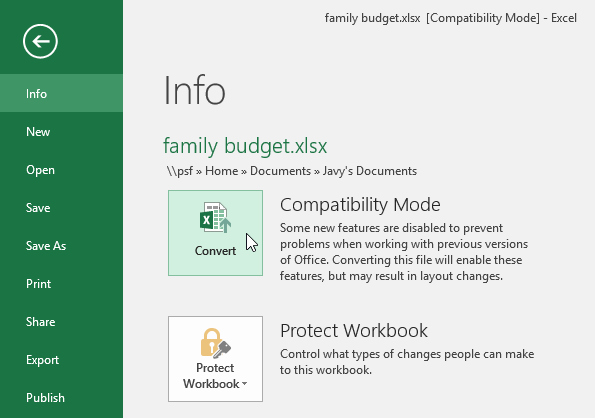Viewport: 595px width, 418px height.
Task: Select Save in the green sidebar
Action: [61, 207]
